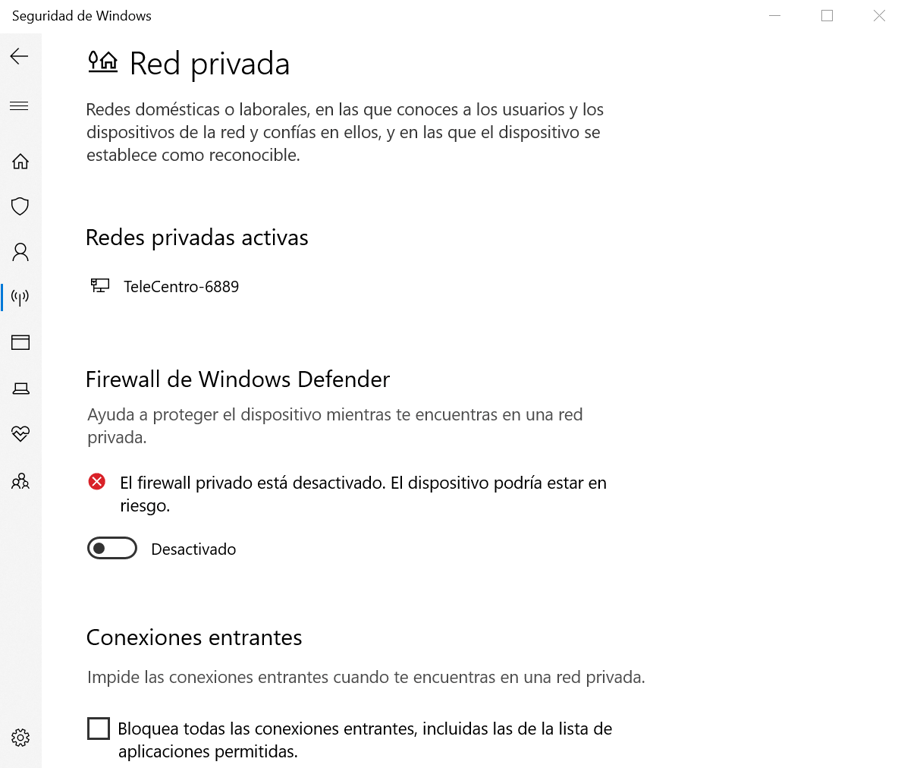The image size is (898, 768).
Task: Click the network adapter icon beside TeleCentro-6889
Action: click(99, 285)
